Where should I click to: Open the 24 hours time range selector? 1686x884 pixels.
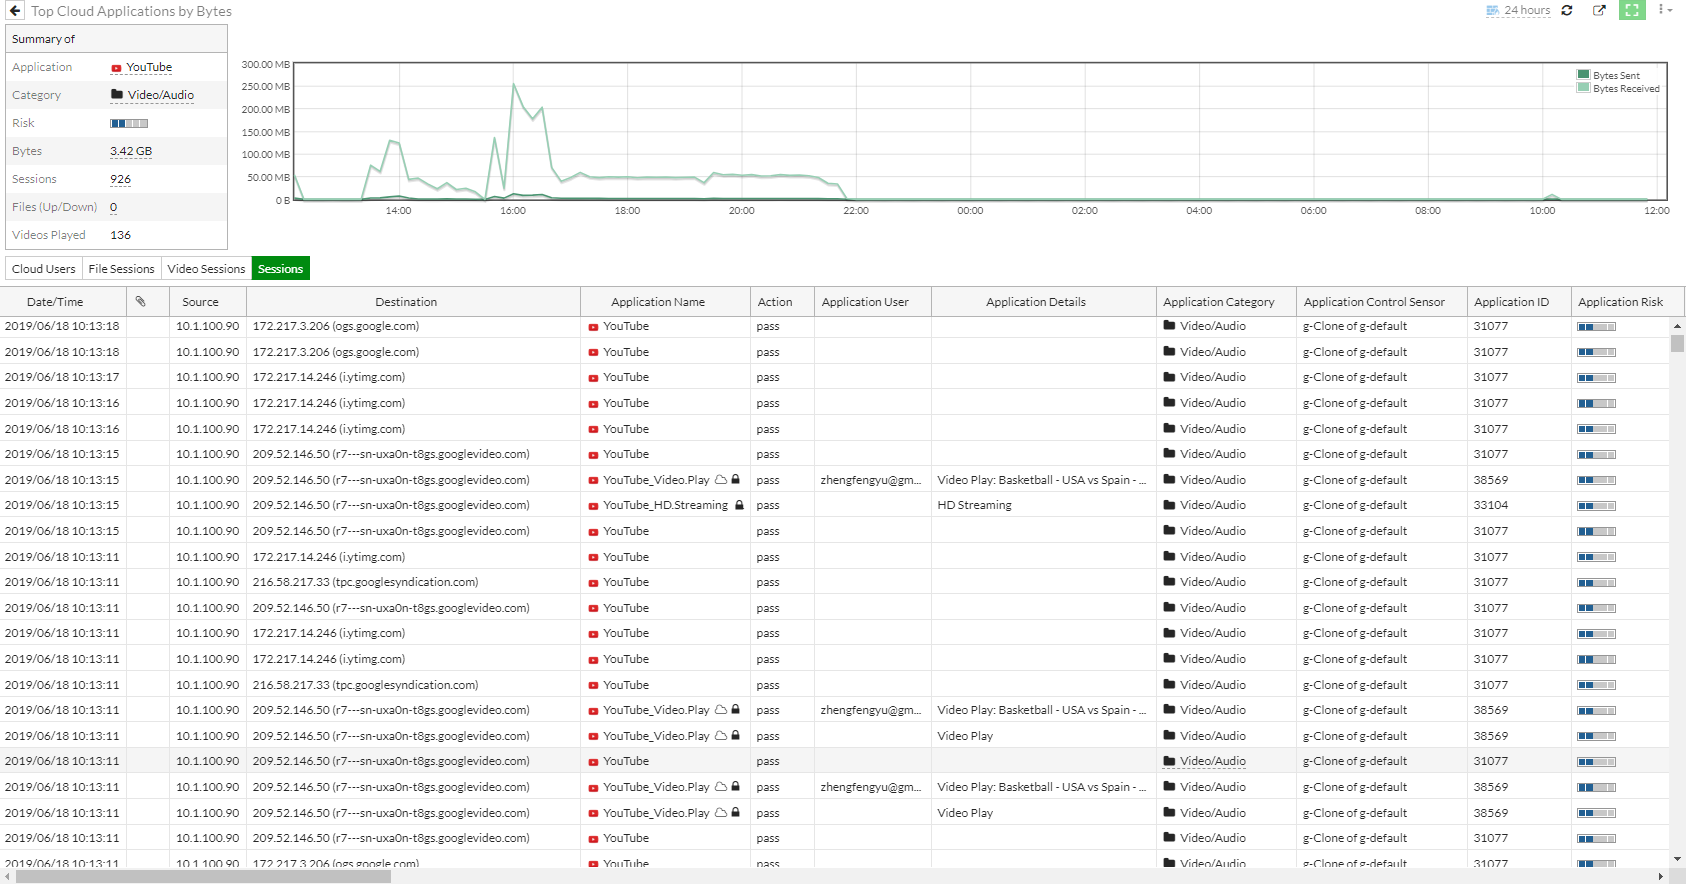click(1518, 11)
